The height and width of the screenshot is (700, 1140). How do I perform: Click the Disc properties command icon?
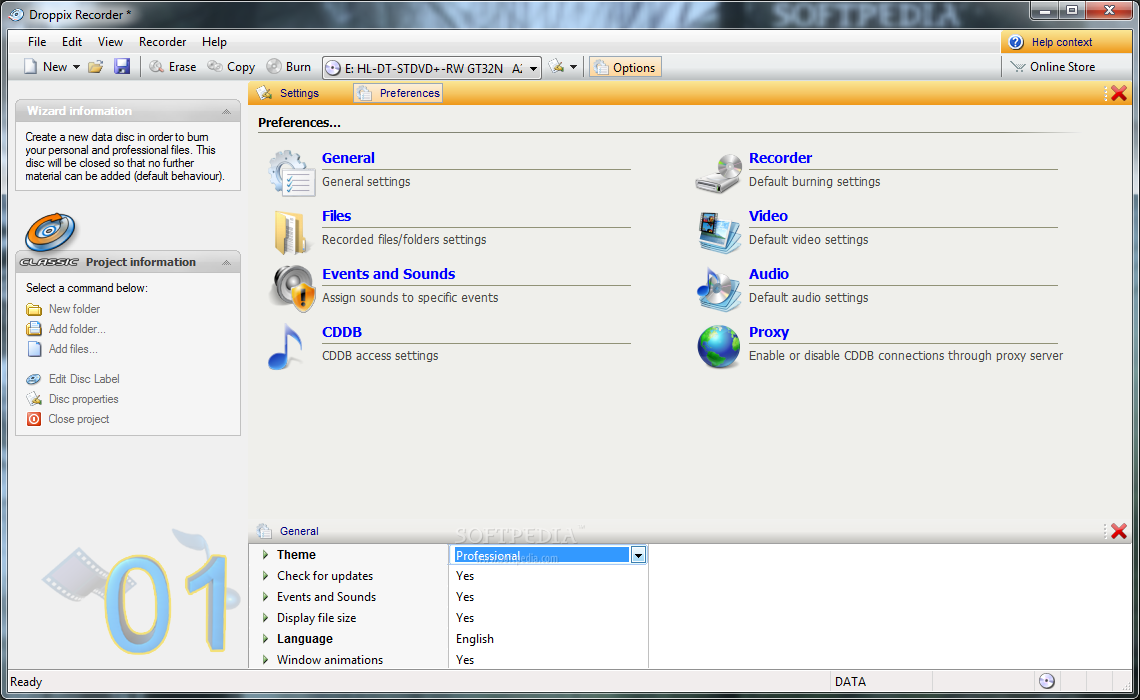pos(34,399)
